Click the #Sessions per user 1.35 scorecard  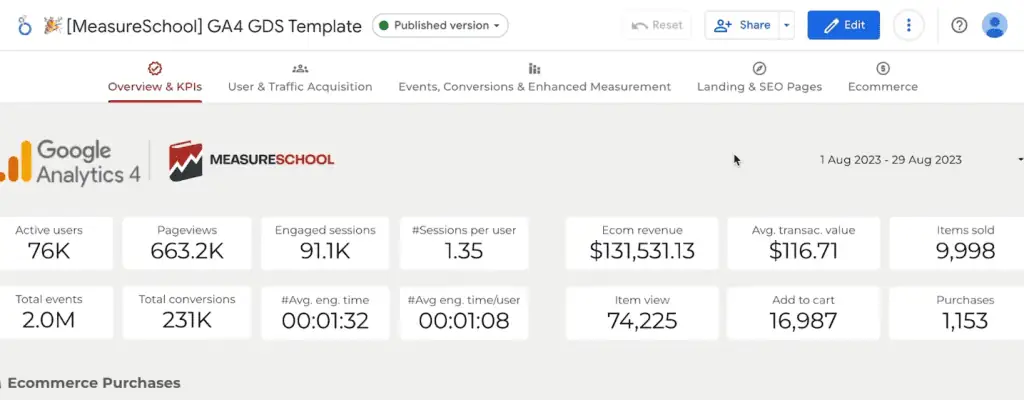coord(464,243)
